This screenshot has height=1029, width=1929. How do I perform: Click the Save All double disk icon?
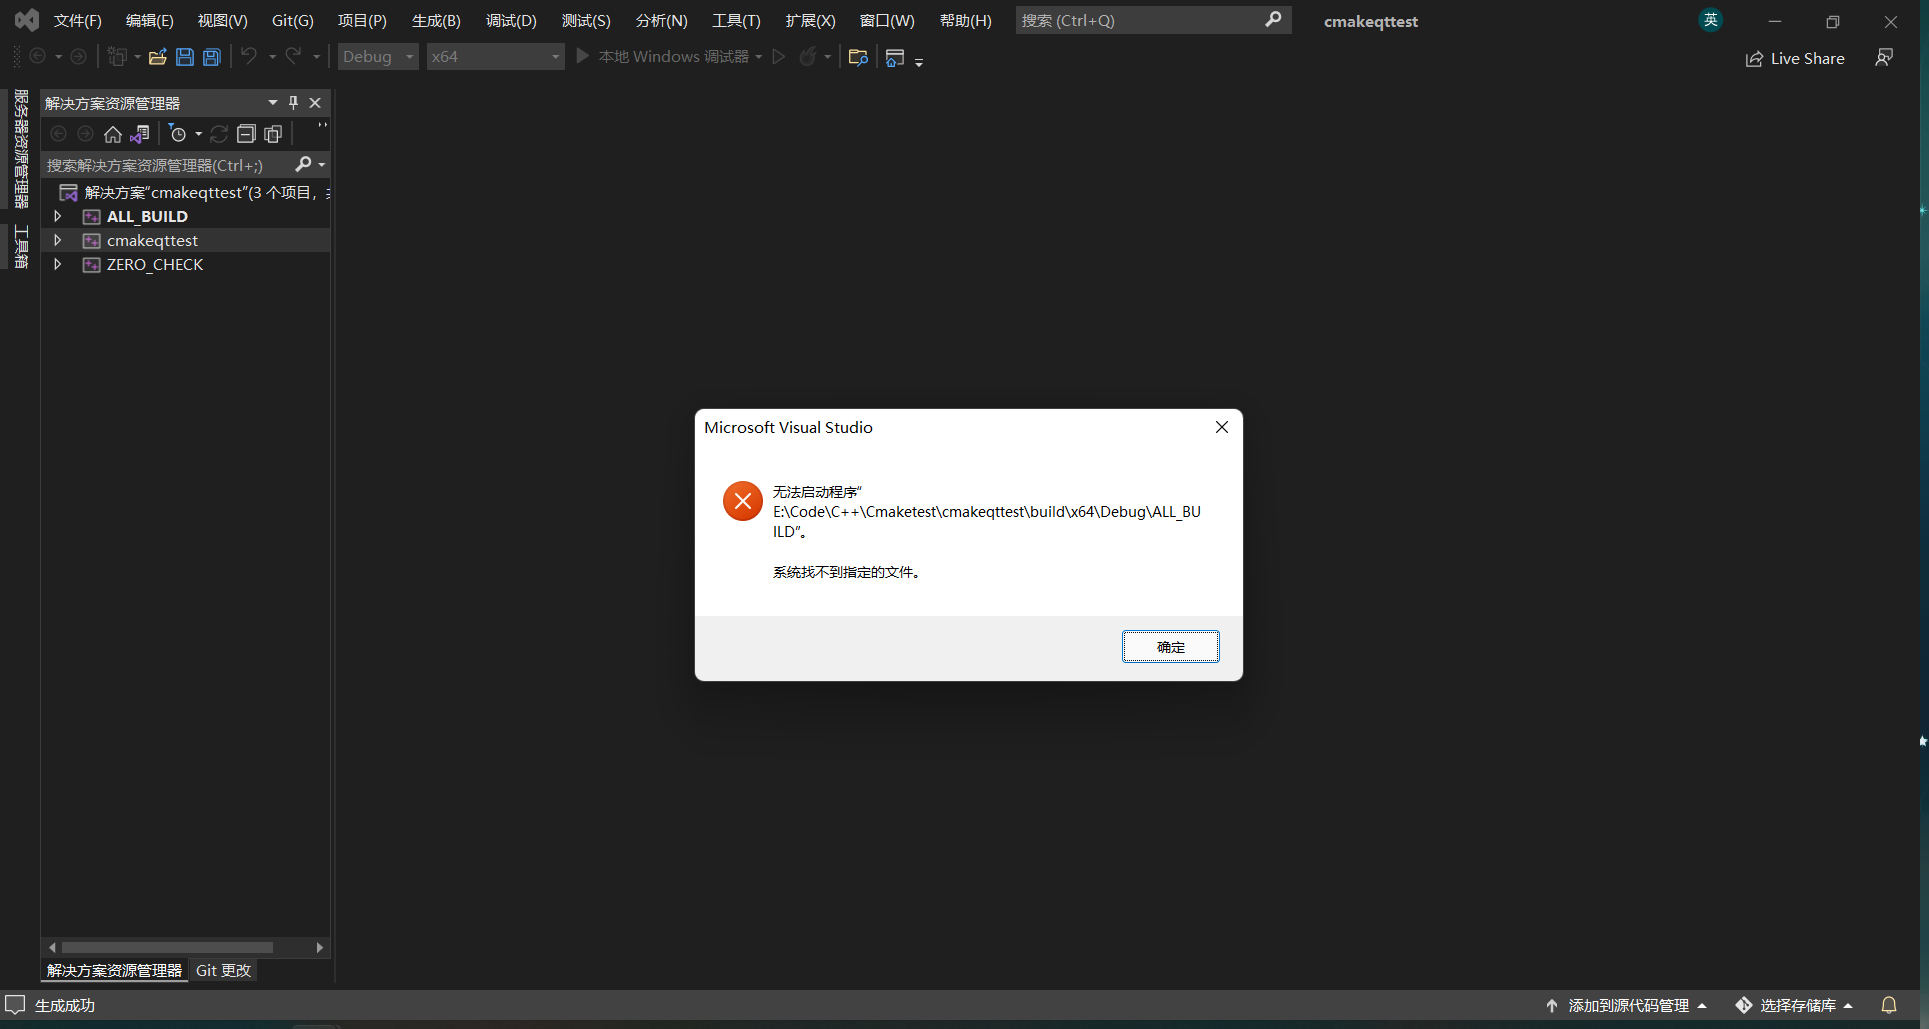[212, 57]
